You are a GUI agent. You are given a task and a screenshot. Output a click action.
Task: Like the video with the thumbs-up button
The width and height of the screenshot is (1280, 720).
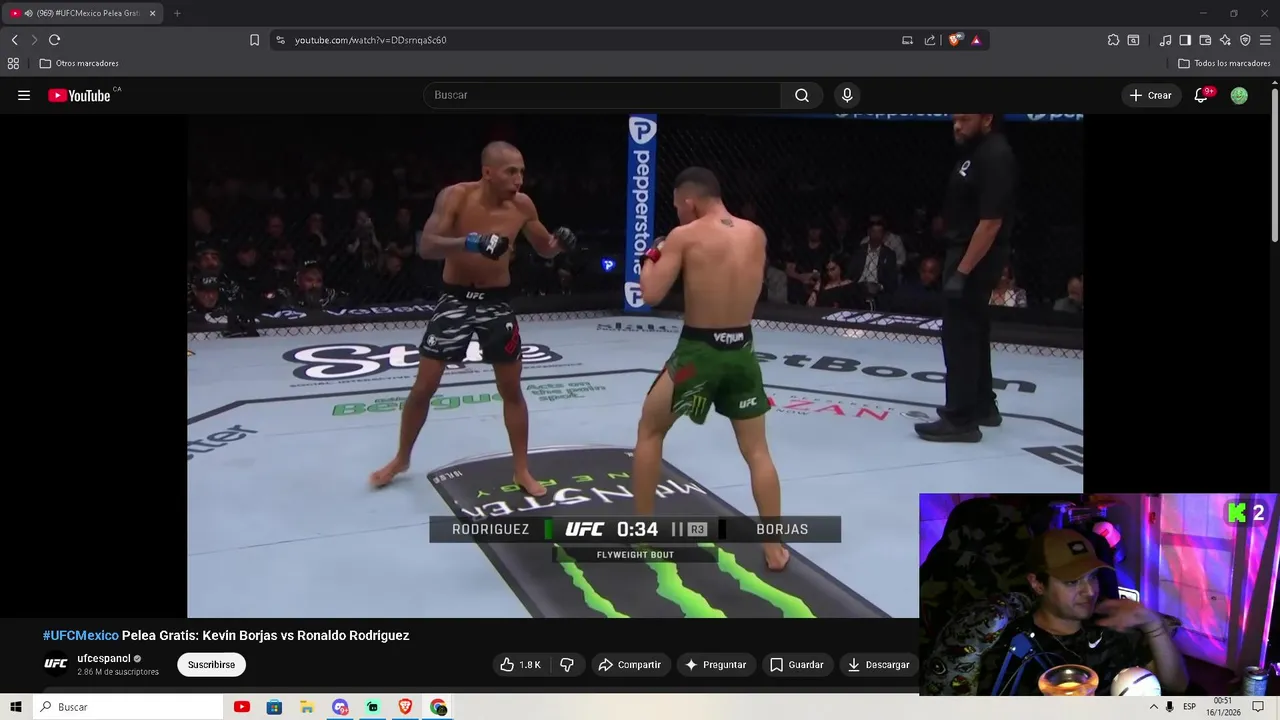coord(520,665)
